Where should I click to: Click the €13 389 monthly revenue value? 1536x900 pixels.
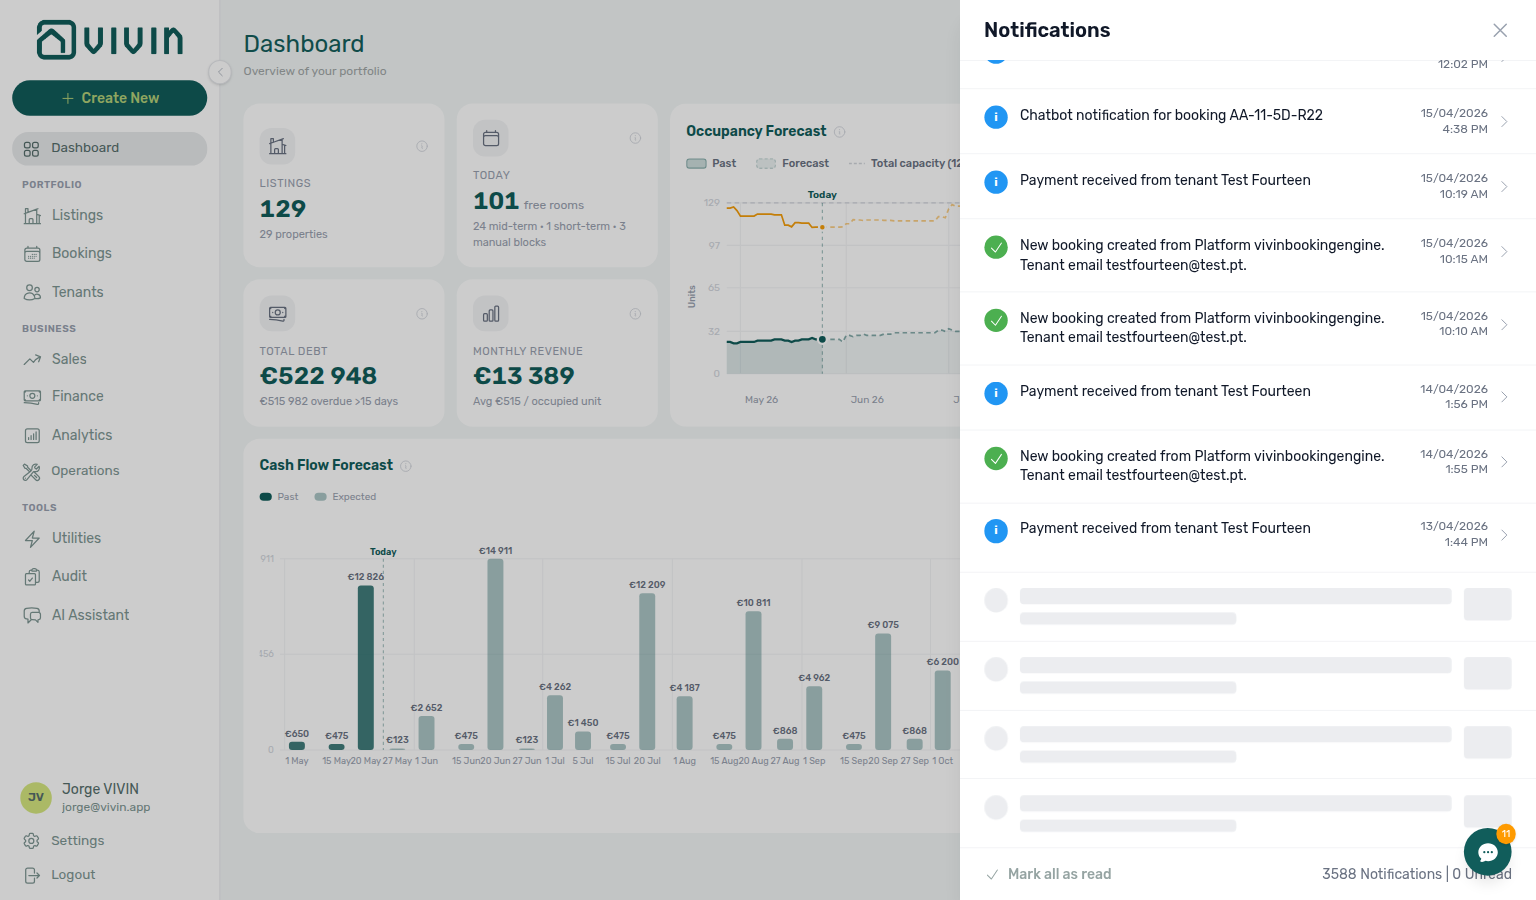click(524, 376)
